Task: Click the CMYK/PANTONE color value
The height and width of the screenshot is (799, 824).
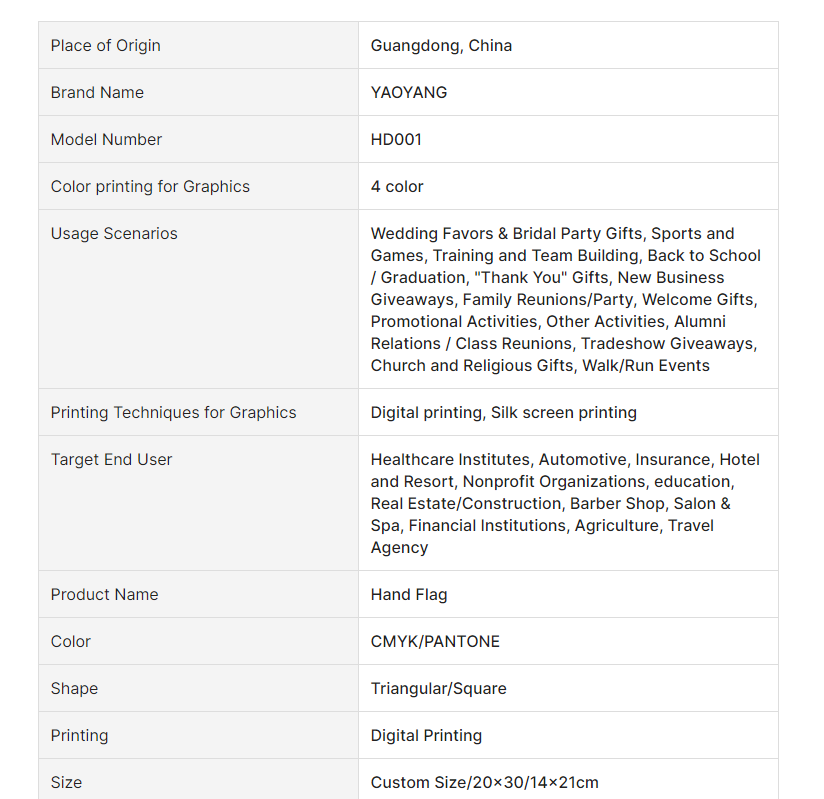Action: click(435, 641)
